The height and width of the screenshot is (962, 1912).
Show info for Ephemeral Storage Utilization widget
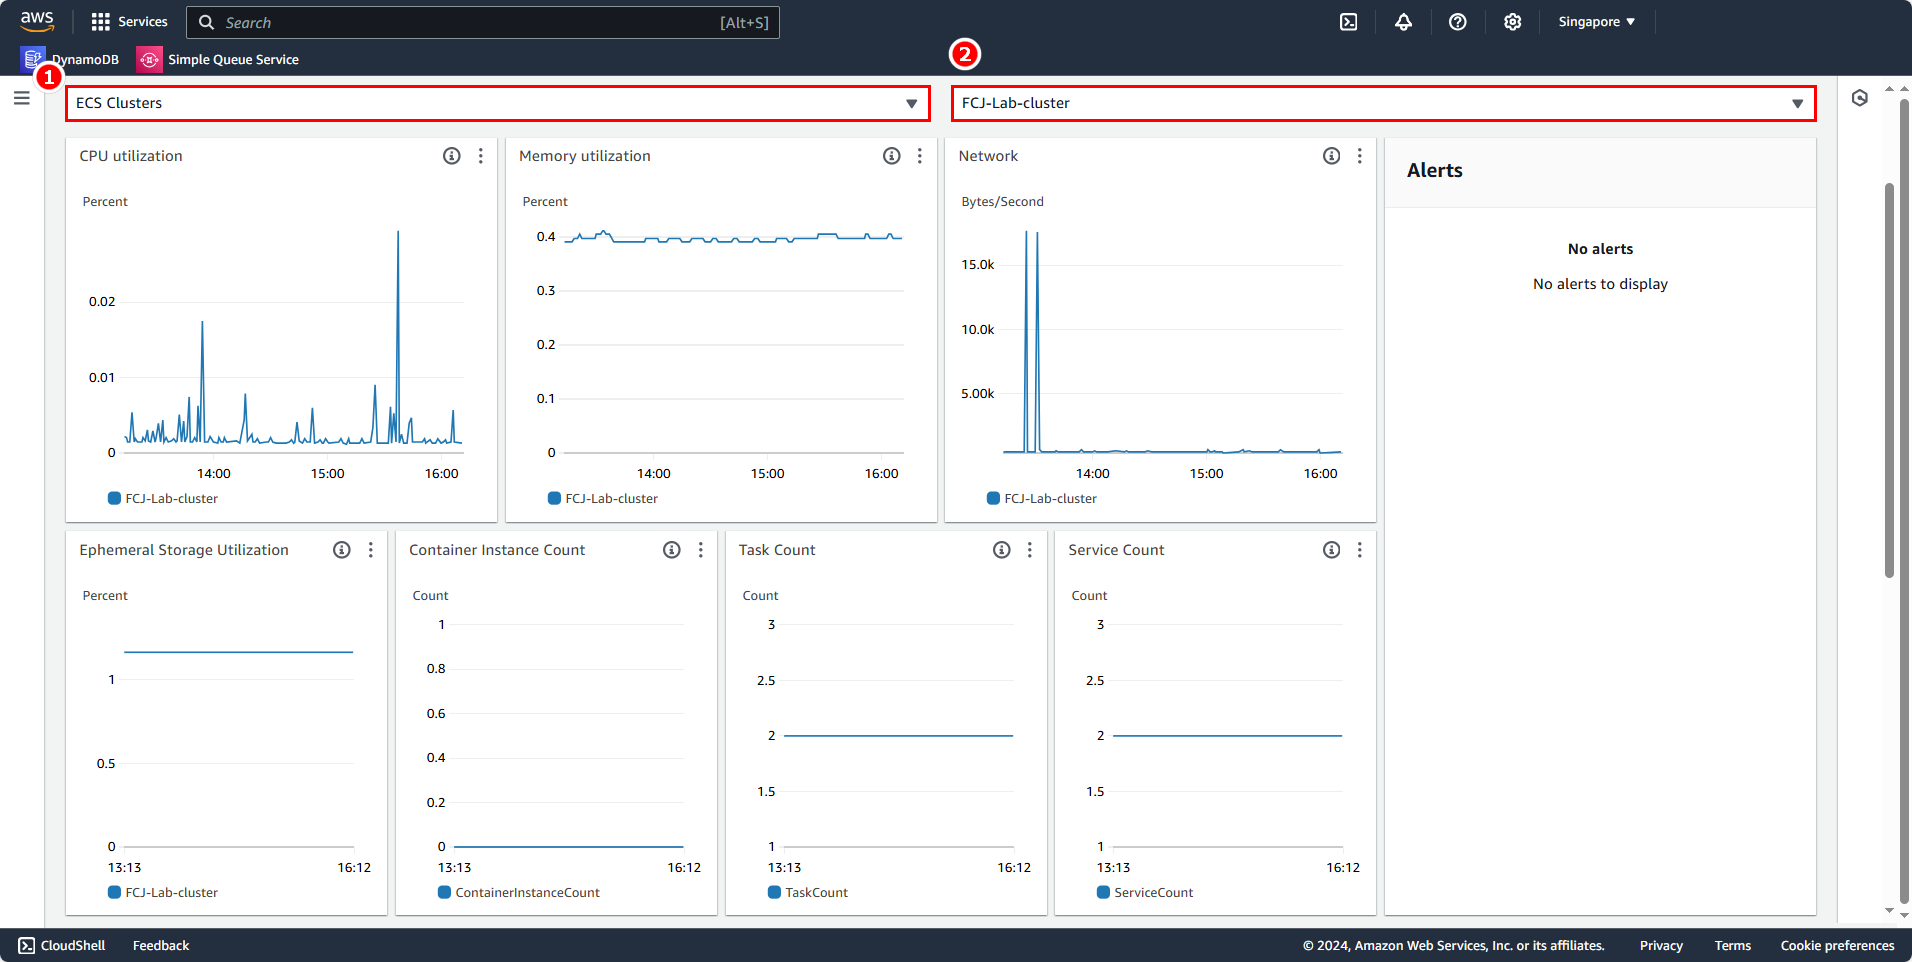(342, 550)
